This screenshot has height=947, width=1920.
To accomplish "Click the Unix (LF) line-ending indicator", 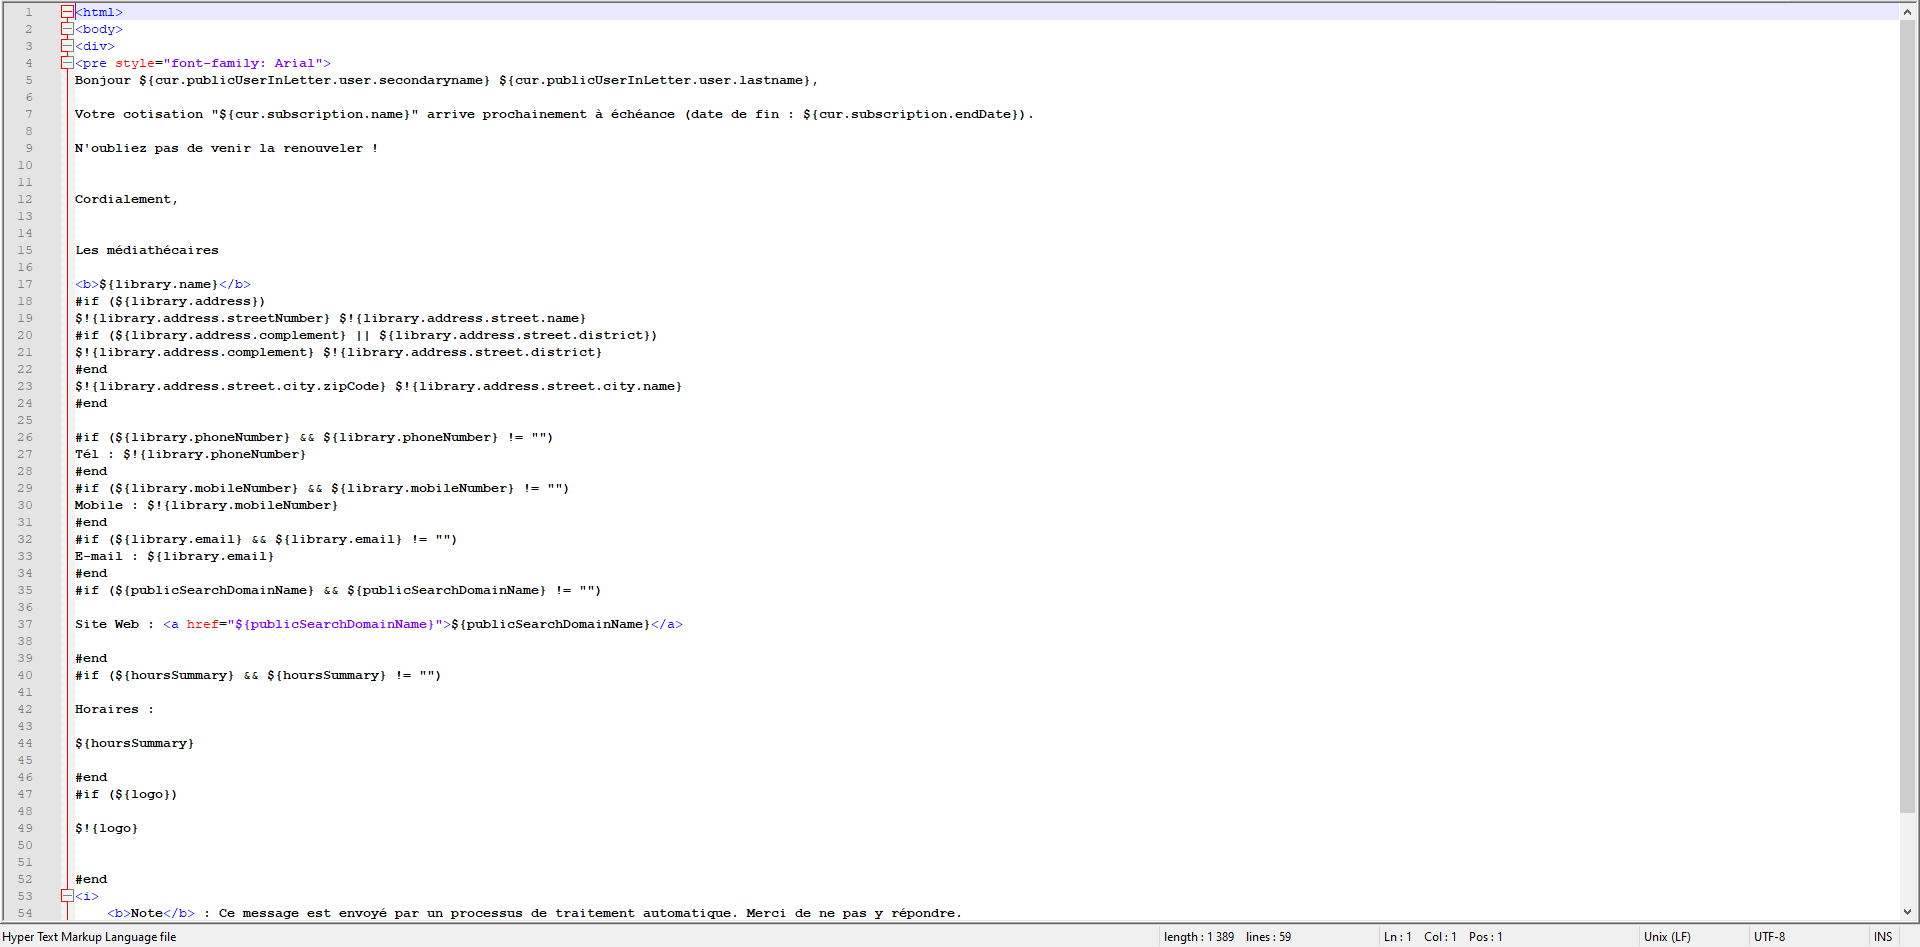I will [1667, 936].
